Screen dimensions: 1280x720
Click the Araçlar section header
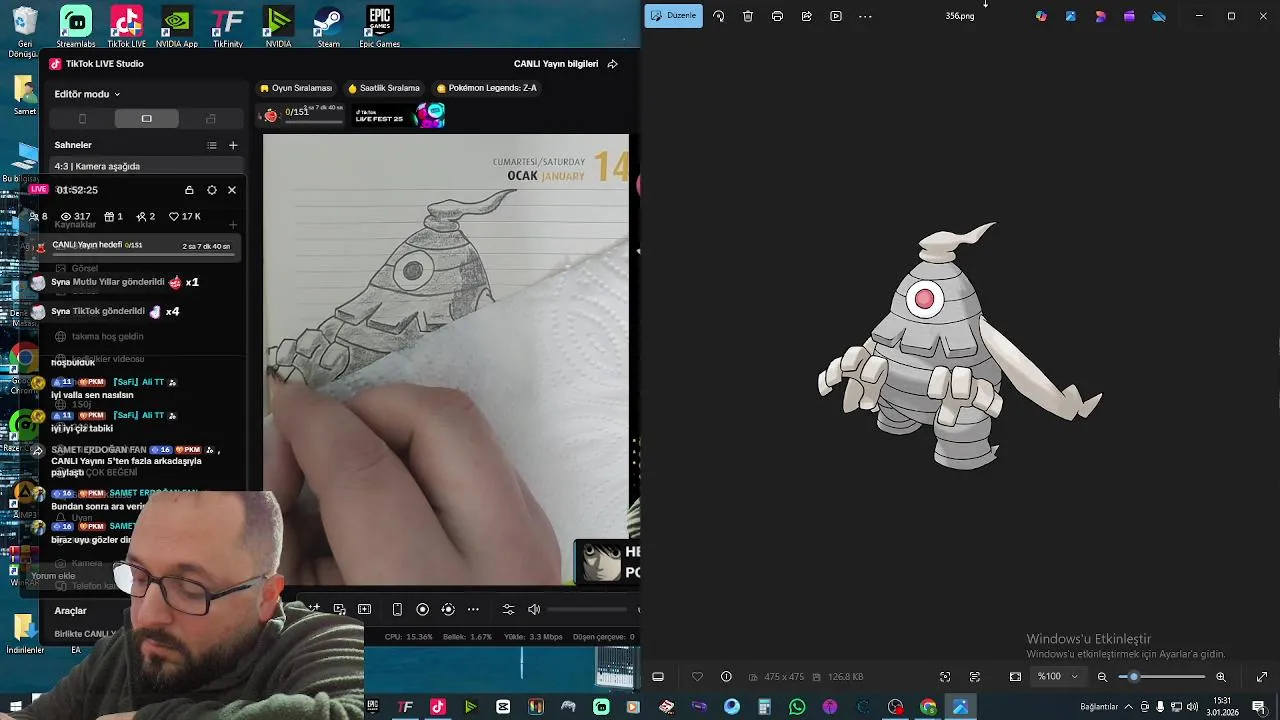tap(70, 610)
